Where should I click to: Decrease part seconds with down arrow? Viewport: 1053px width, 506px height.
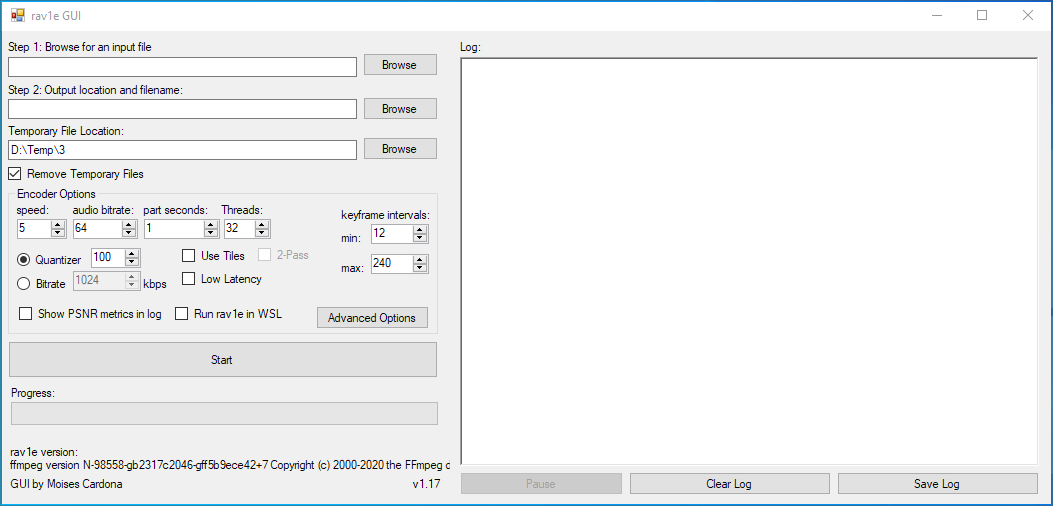(x=211, y=233)
